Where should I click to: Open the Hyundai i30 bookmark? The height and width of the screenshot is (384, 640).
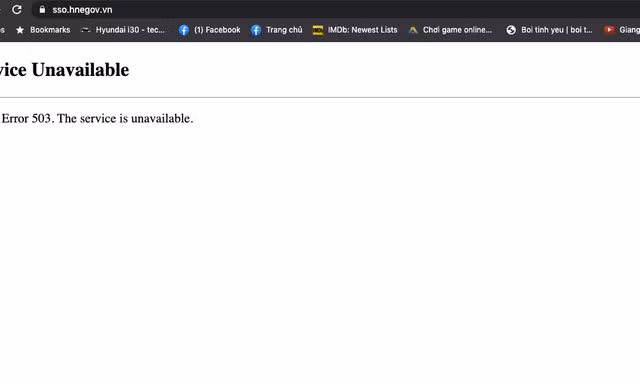pos(123,30)
